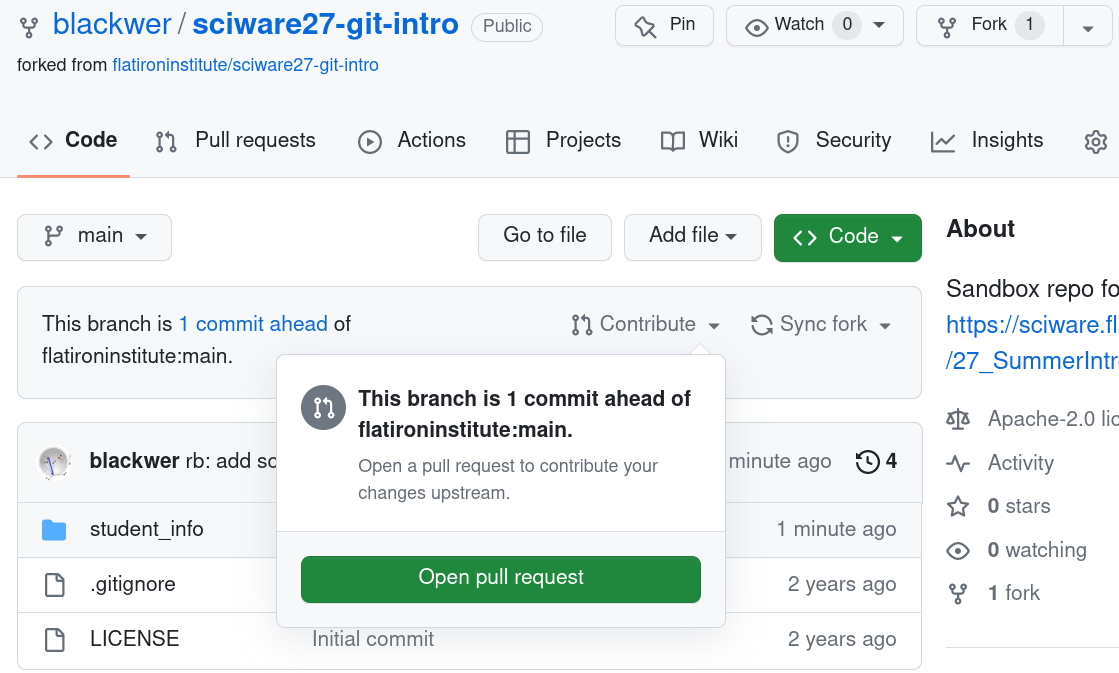Click the pull request icon in popup
Image resolution: width=1119 pixels, height=673 pixels.
[323, 408]
